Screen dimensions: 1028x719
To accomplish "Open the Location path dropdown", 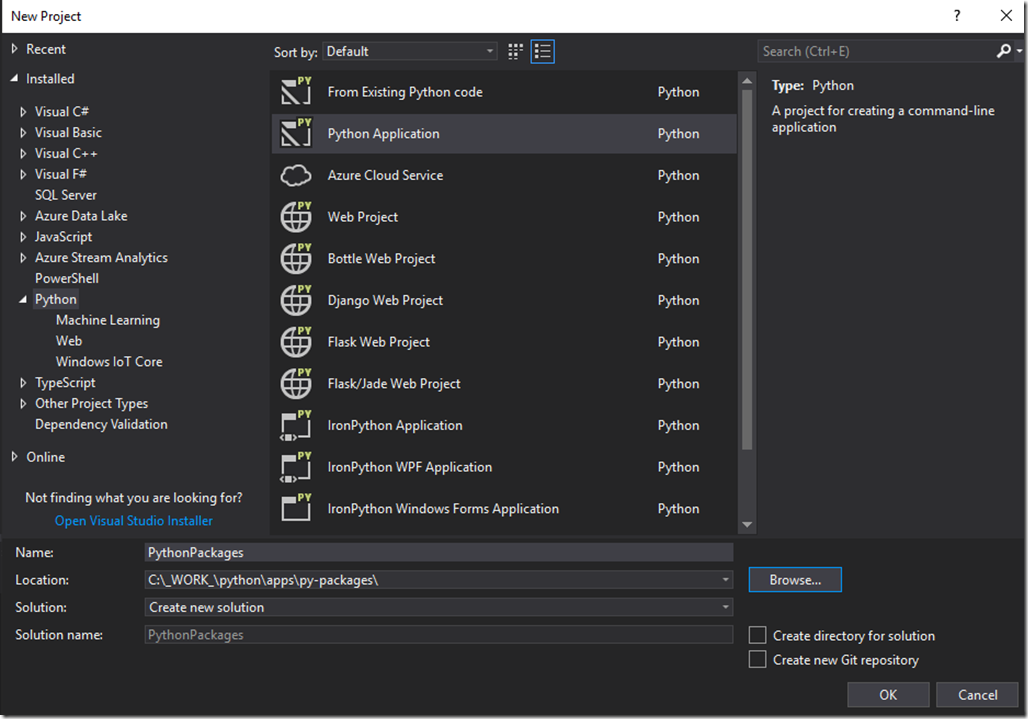I will (725, 580).
